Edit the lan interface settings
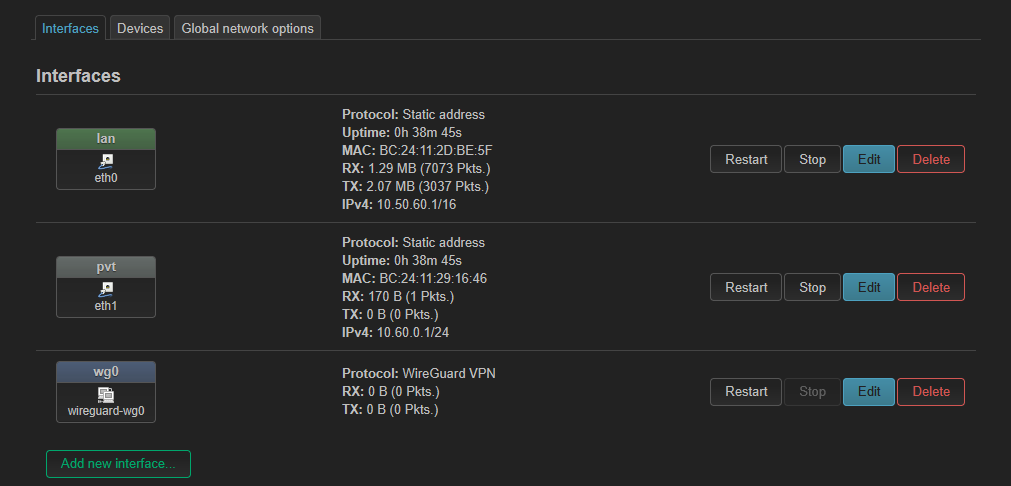Viewport: 1011px width, 486px height. point(869,159)
